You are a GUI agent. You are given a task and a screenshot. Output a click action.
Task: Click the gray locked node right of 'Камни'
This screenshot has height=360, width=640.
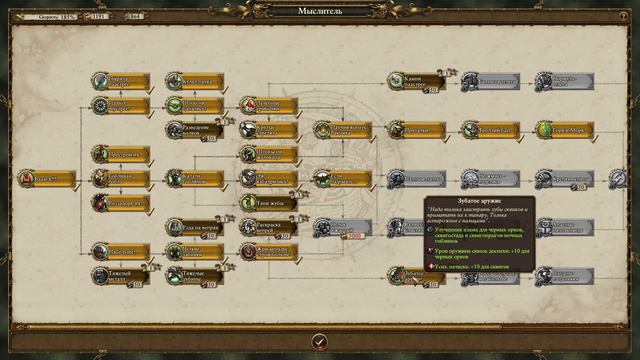tap(491, 81)
